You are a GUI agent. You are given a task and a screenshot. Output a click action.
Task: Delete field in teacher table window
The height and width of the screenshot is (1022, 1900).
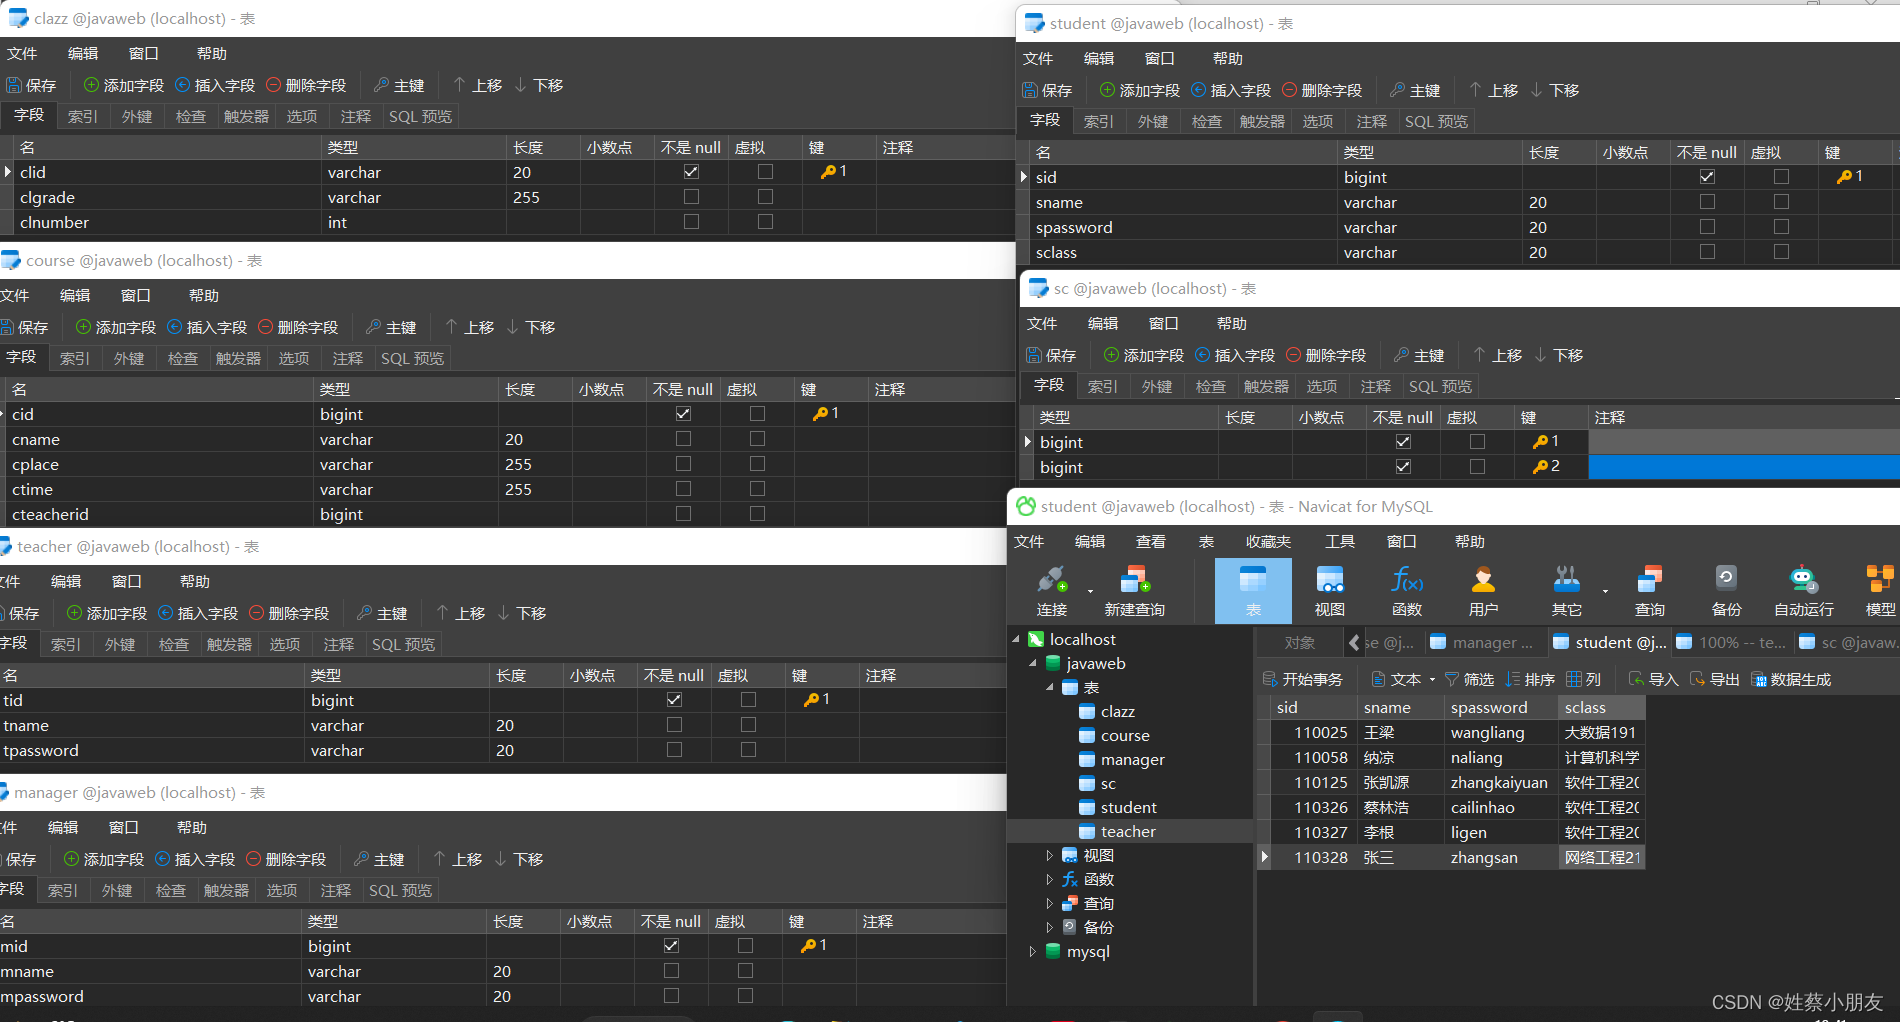tap(289, 613)
